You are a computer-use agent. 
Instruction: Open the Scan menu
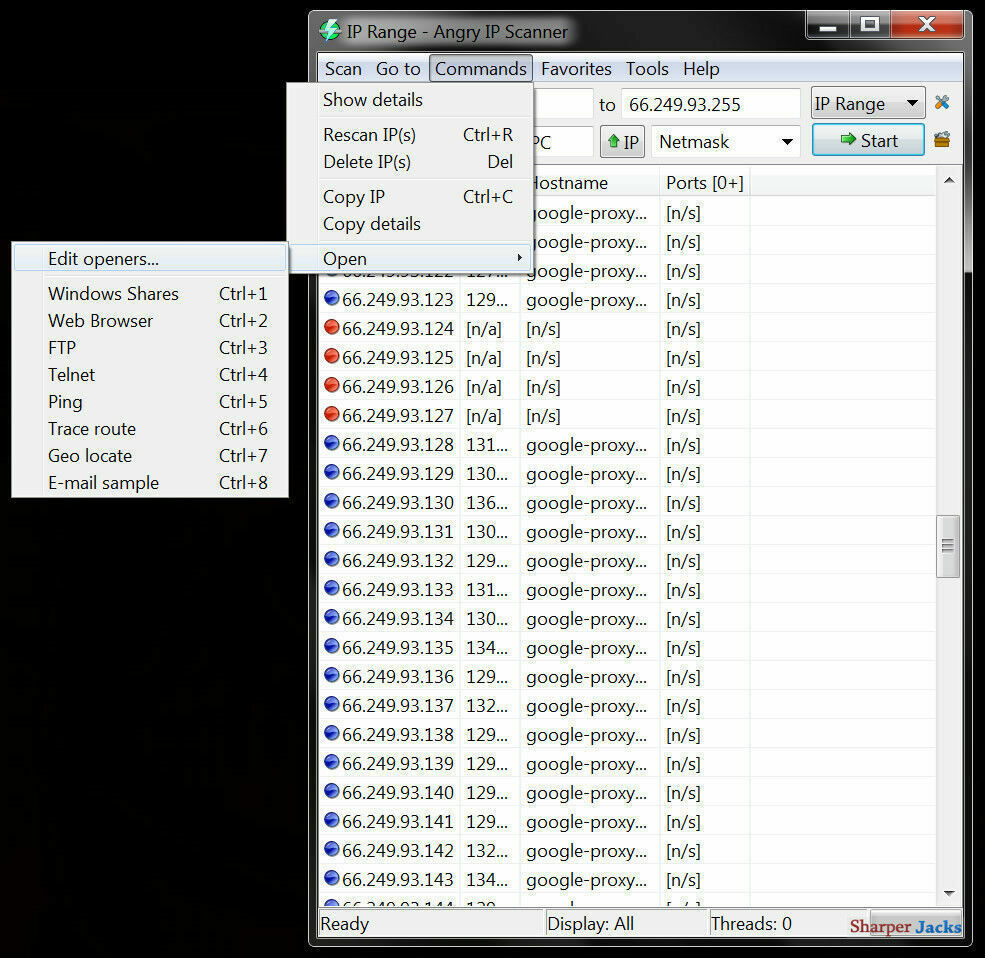tap(343, 68)
